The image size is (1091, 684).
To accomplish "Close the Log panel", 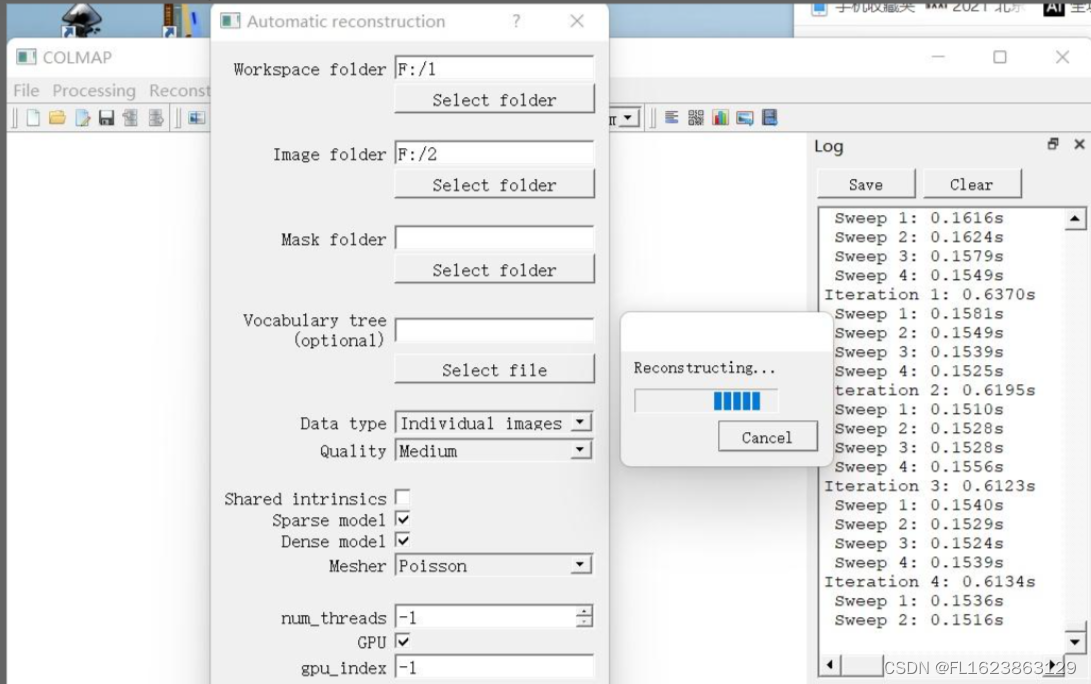I will coord(1079,144).
